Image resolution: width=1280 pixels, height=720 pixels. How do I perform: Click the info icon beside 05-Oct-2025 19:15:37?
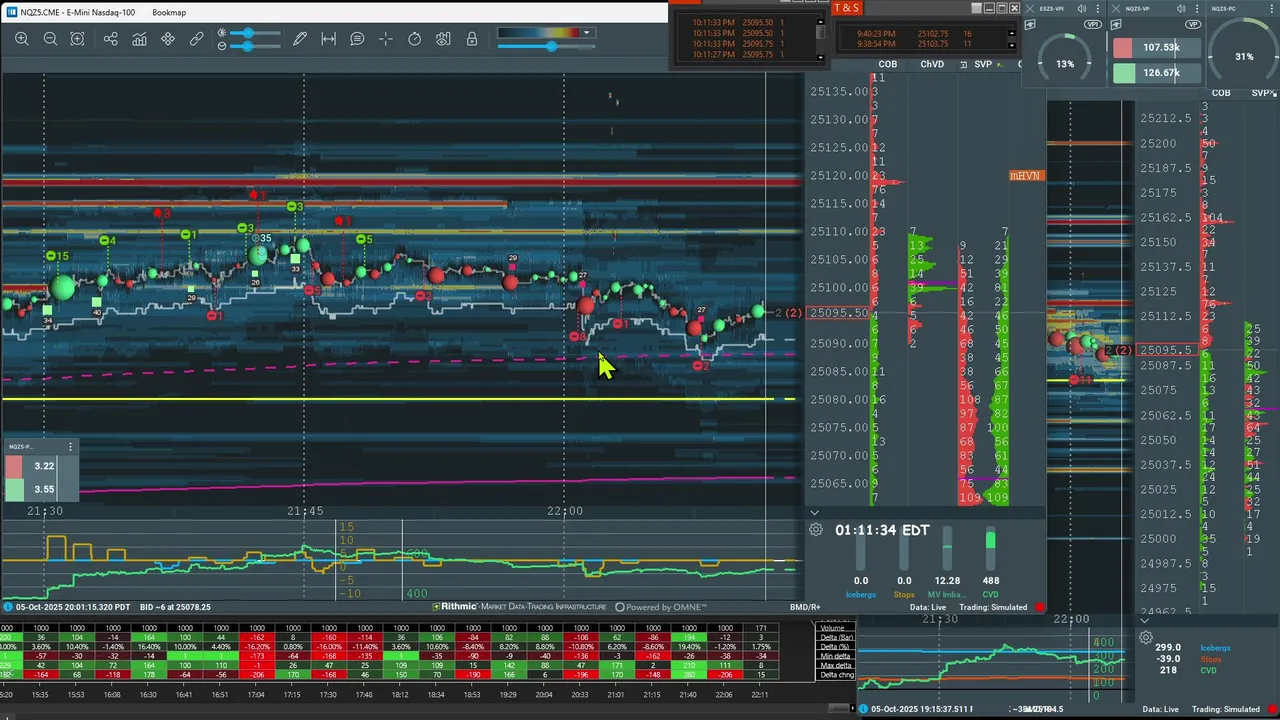864,709
